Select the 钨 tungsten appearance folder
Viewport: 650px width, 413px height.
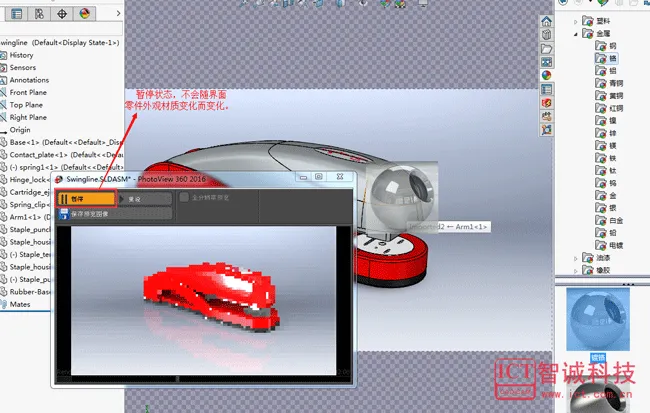pos(606,183)
